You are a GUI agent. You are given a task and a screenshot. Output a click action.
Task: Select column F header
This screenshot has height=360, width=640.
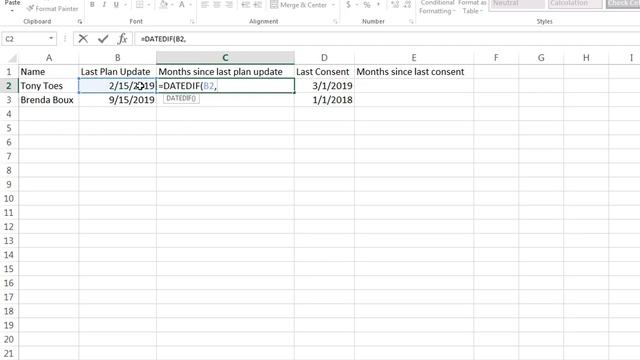click(496, 58)
